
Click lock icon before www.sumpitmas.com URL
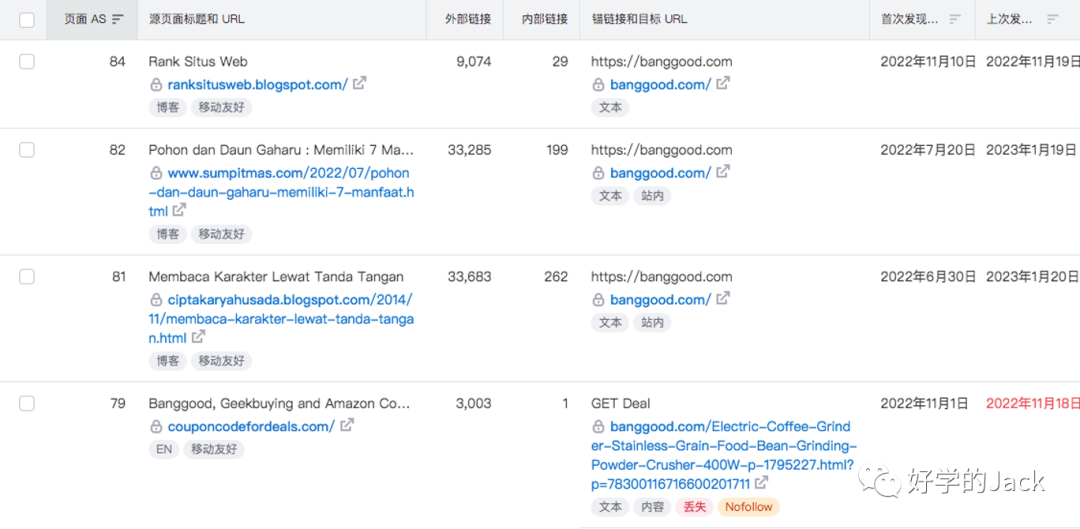pyautogui.click(x=156, y=174)
